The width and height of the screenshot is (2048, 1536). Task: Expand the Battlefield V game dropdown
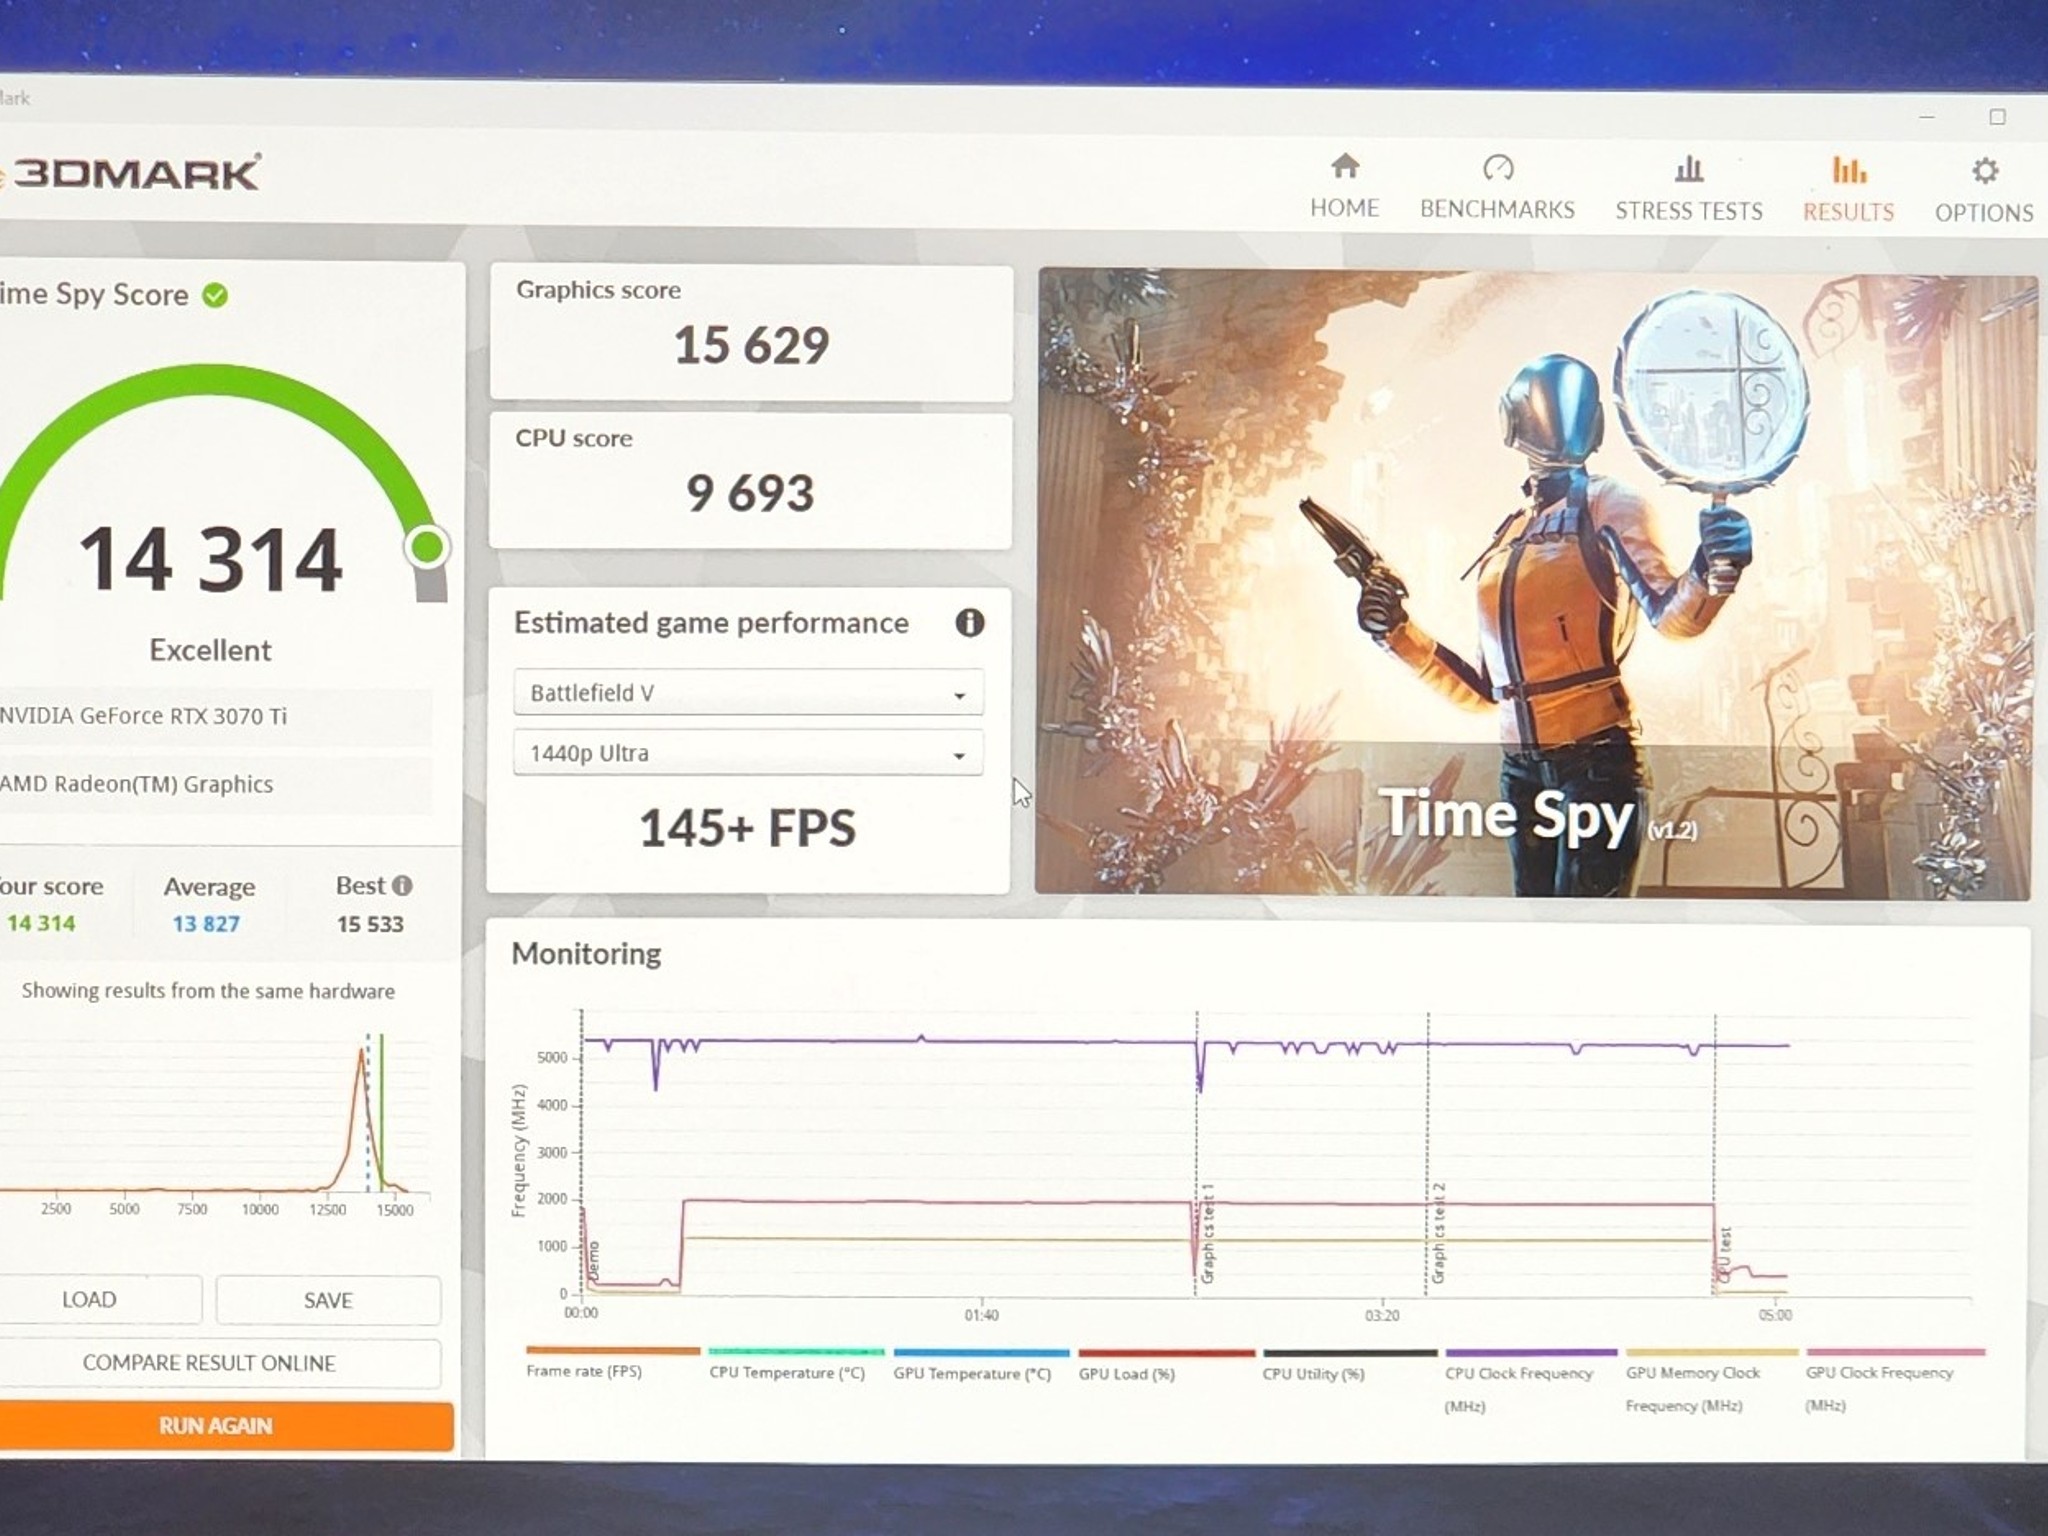[x=748, y=693]
